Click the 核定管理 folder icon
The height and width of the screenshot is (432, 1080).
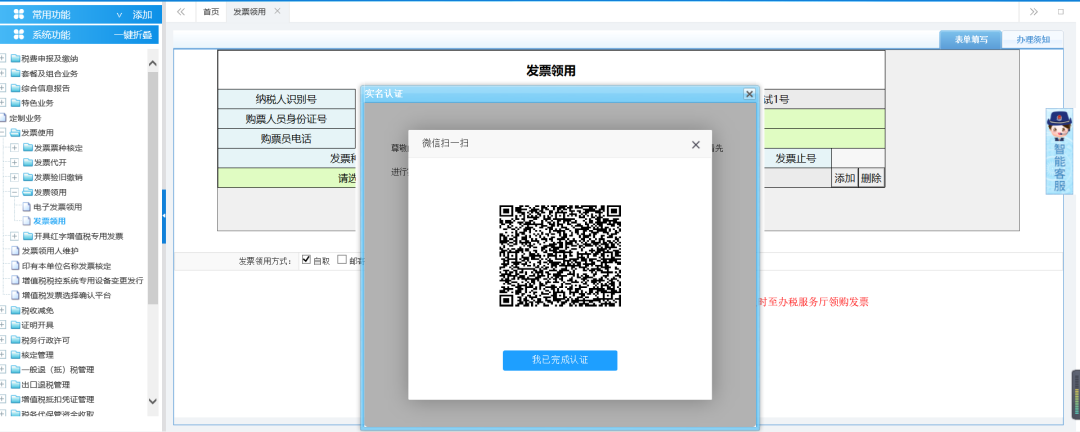[15, 355]
